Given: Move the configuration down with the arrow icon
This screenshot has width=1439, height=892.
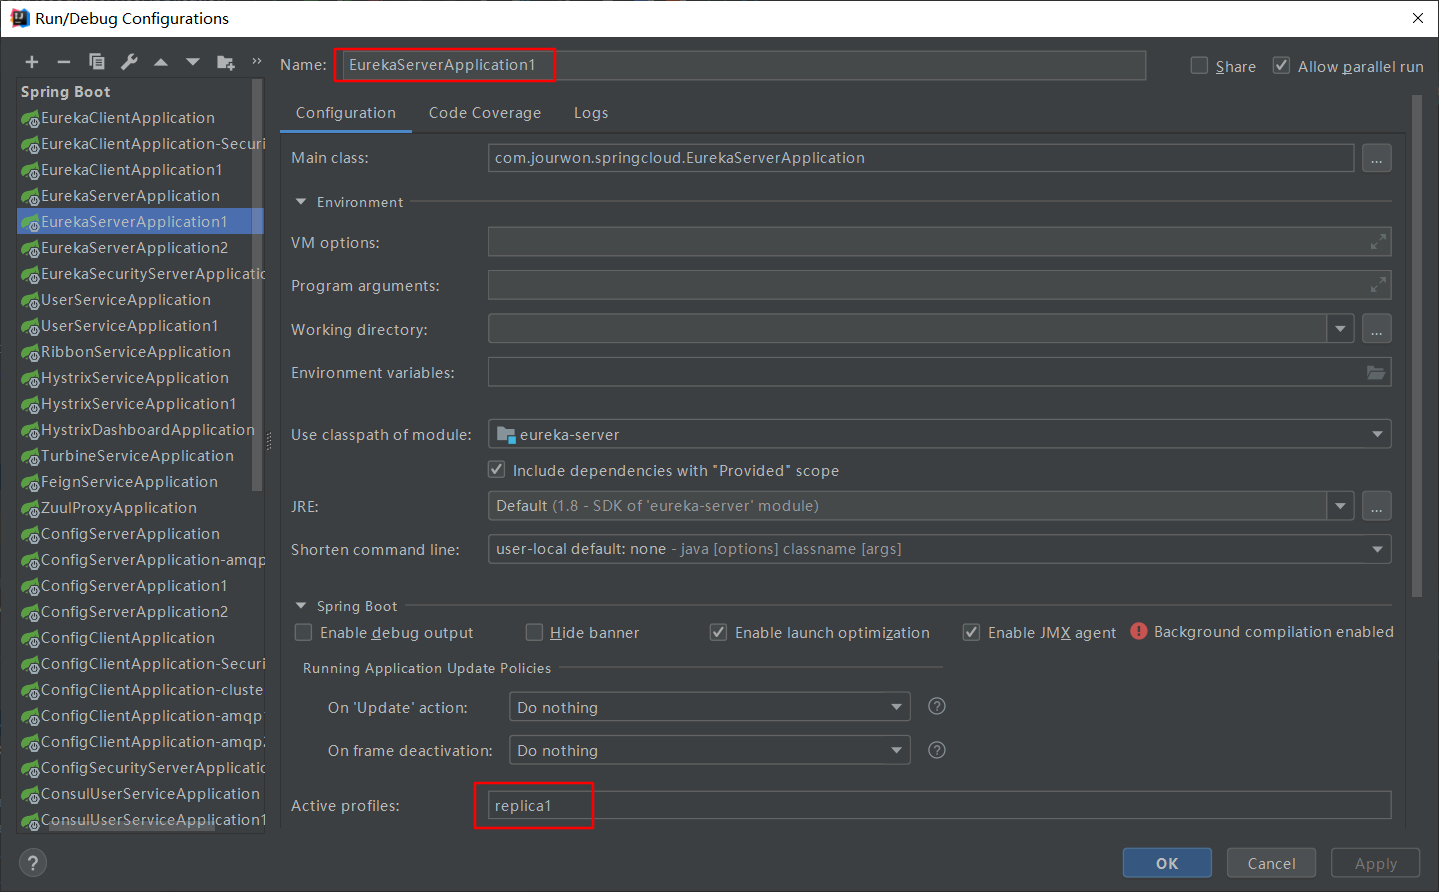Looking at the screenshot, I should tap(193, 62).
